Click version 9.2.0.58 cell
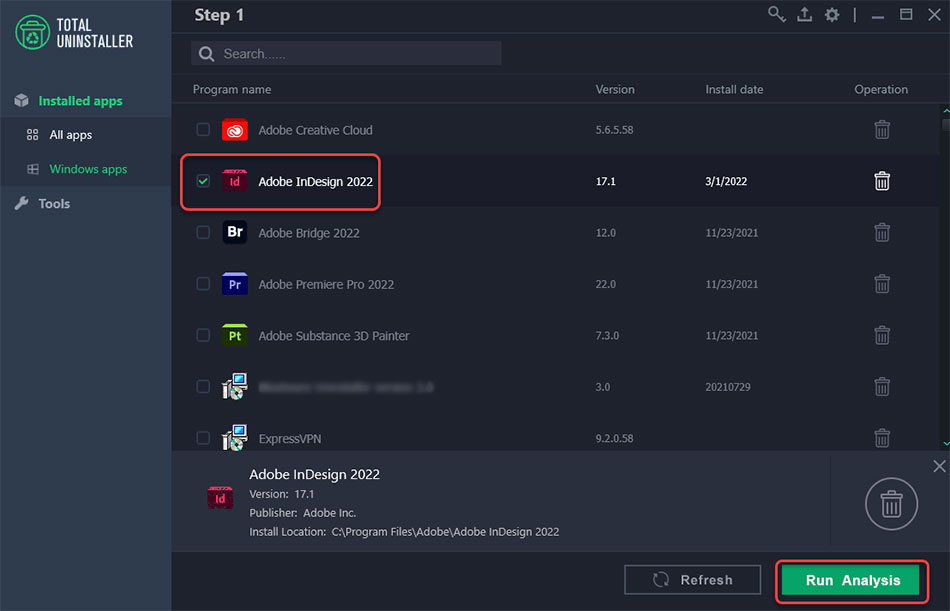Screen dimensions: 950x611 coord(614,438)
